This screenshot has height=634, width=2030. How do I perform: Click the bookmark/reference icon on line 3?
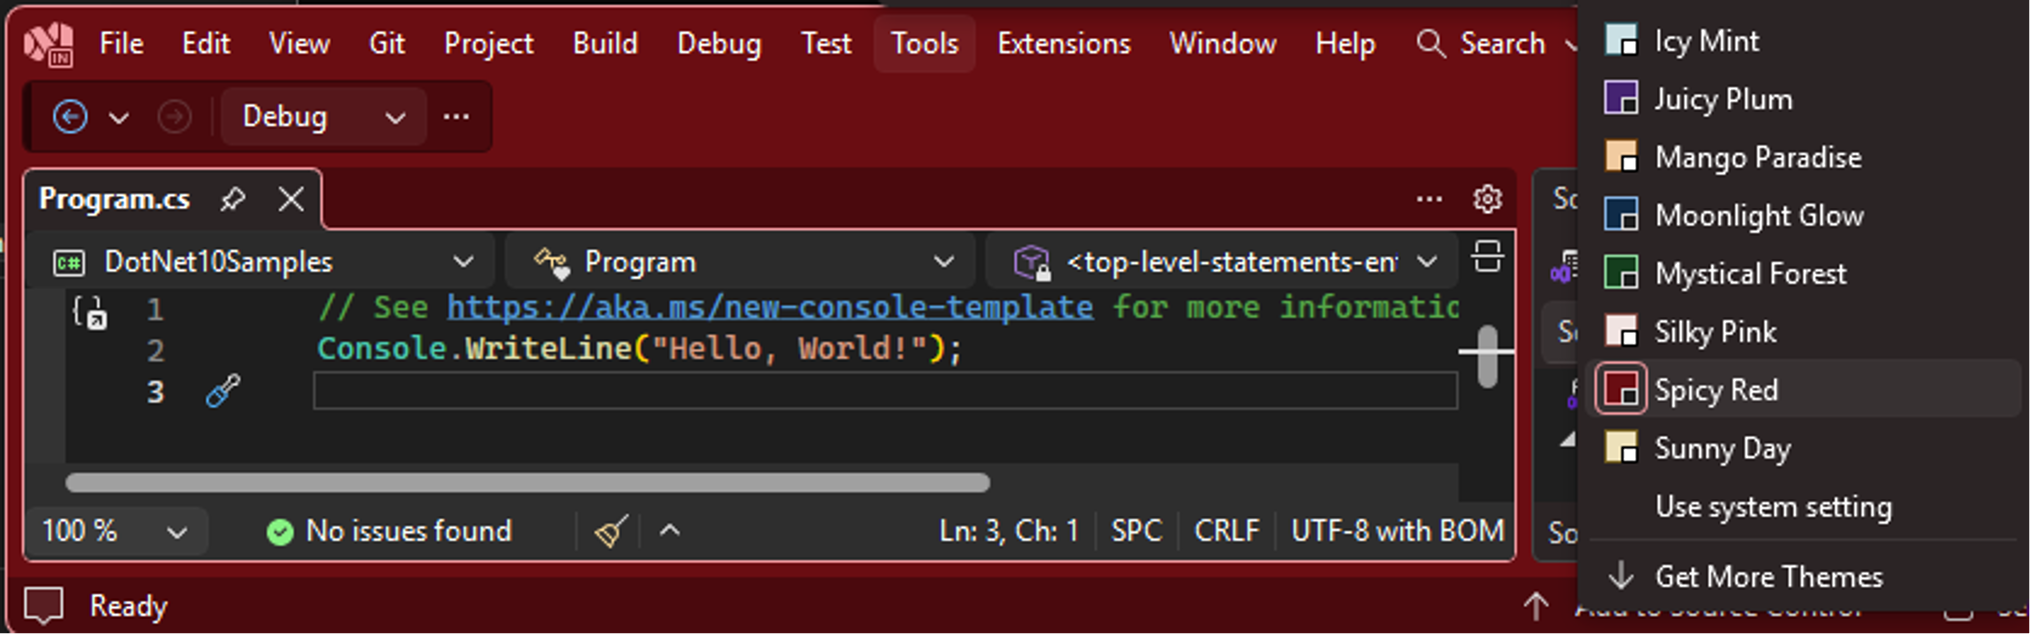pyautogui.click(x=222, y=391)
